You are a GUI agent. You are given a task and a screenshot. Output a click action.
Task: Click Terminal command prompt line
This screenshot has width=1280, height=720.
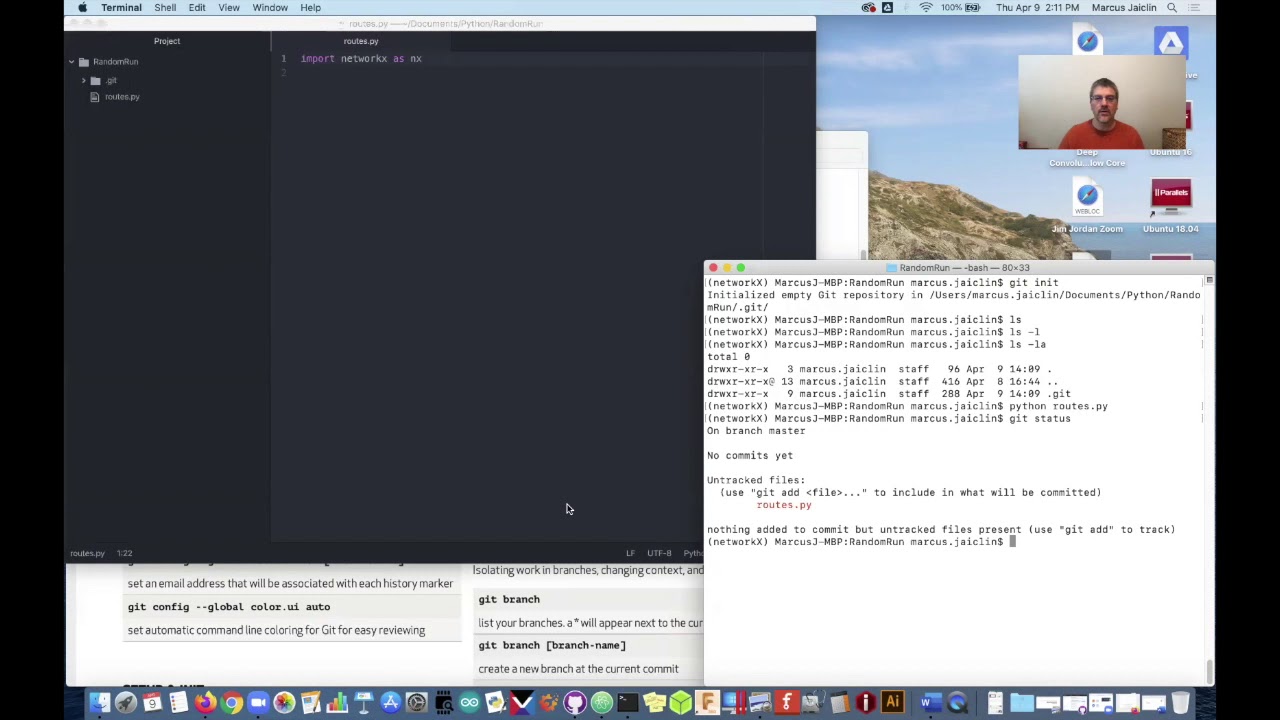coord(860,542)
